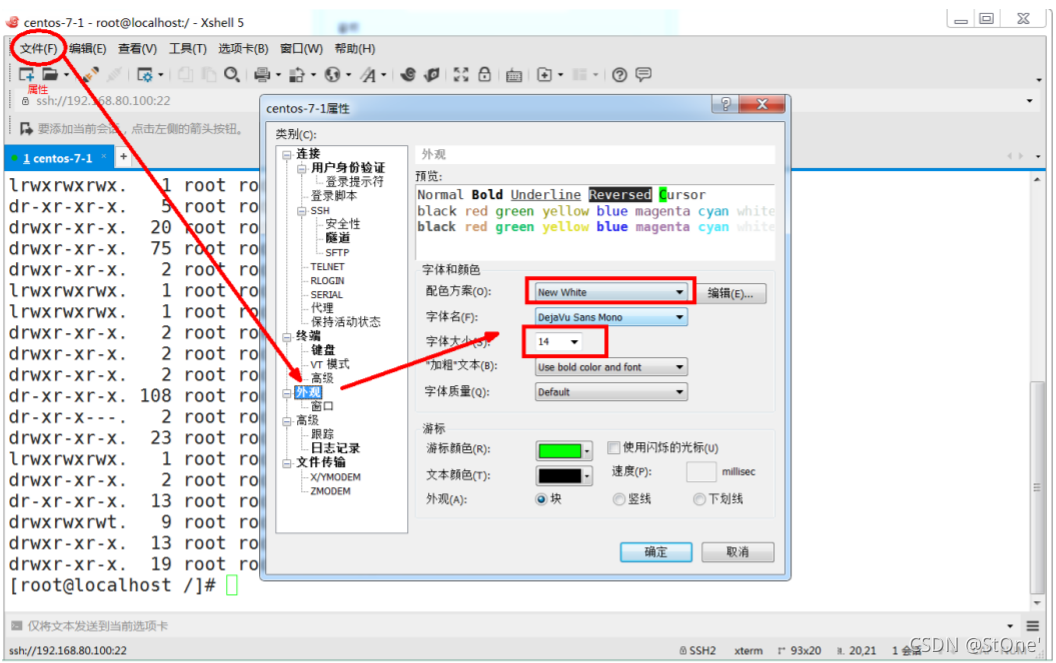1056x663 pixels.
Task: Select the 下划线 cursor appearance radio
Action: (x=699, y=499)
